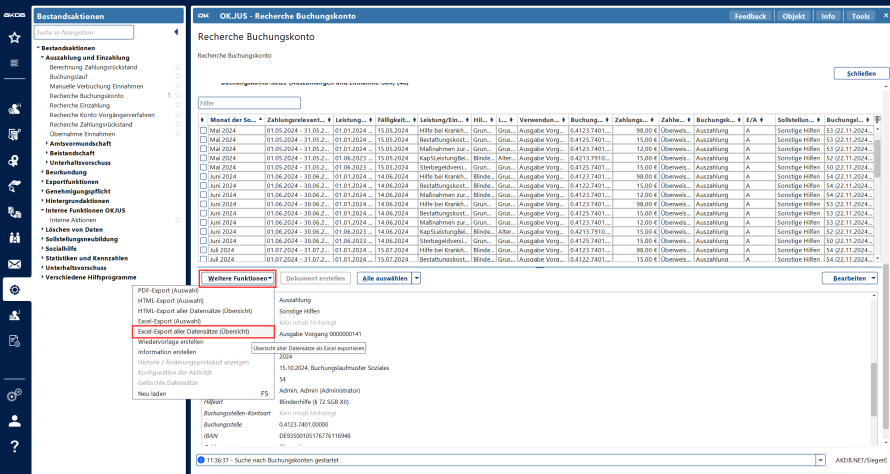Focus the Filter input above the table
890x474 pixels.
[x=249, y=103]
